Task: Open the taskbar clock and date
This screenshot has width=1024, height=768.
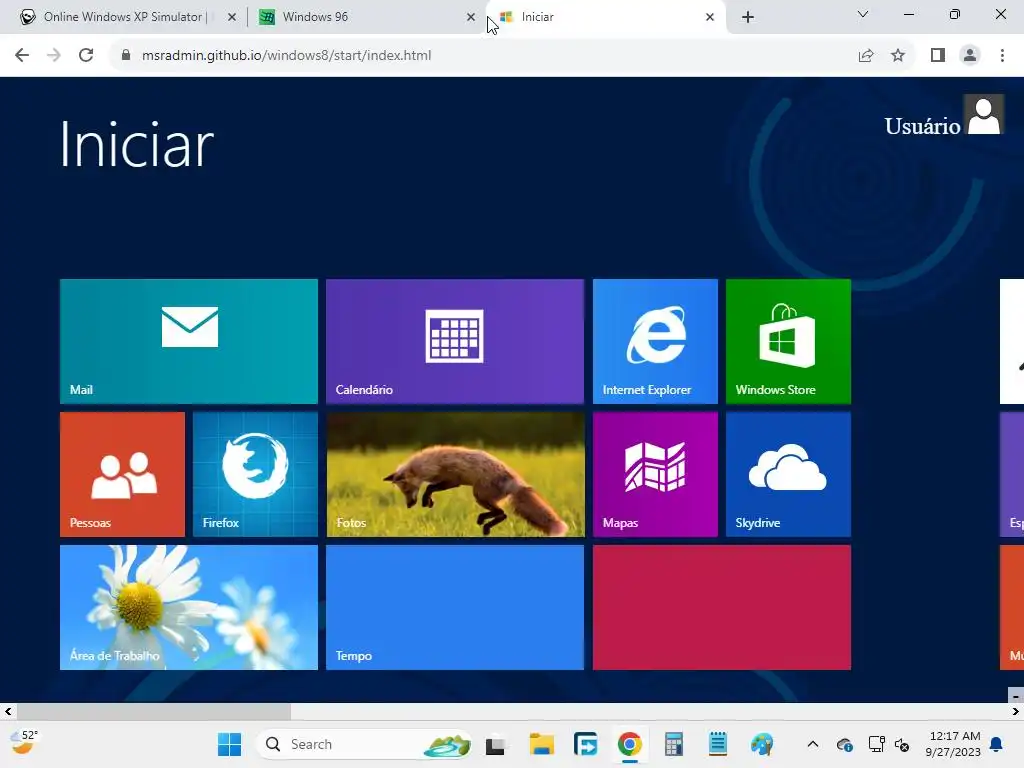Action: coord(953,744)
